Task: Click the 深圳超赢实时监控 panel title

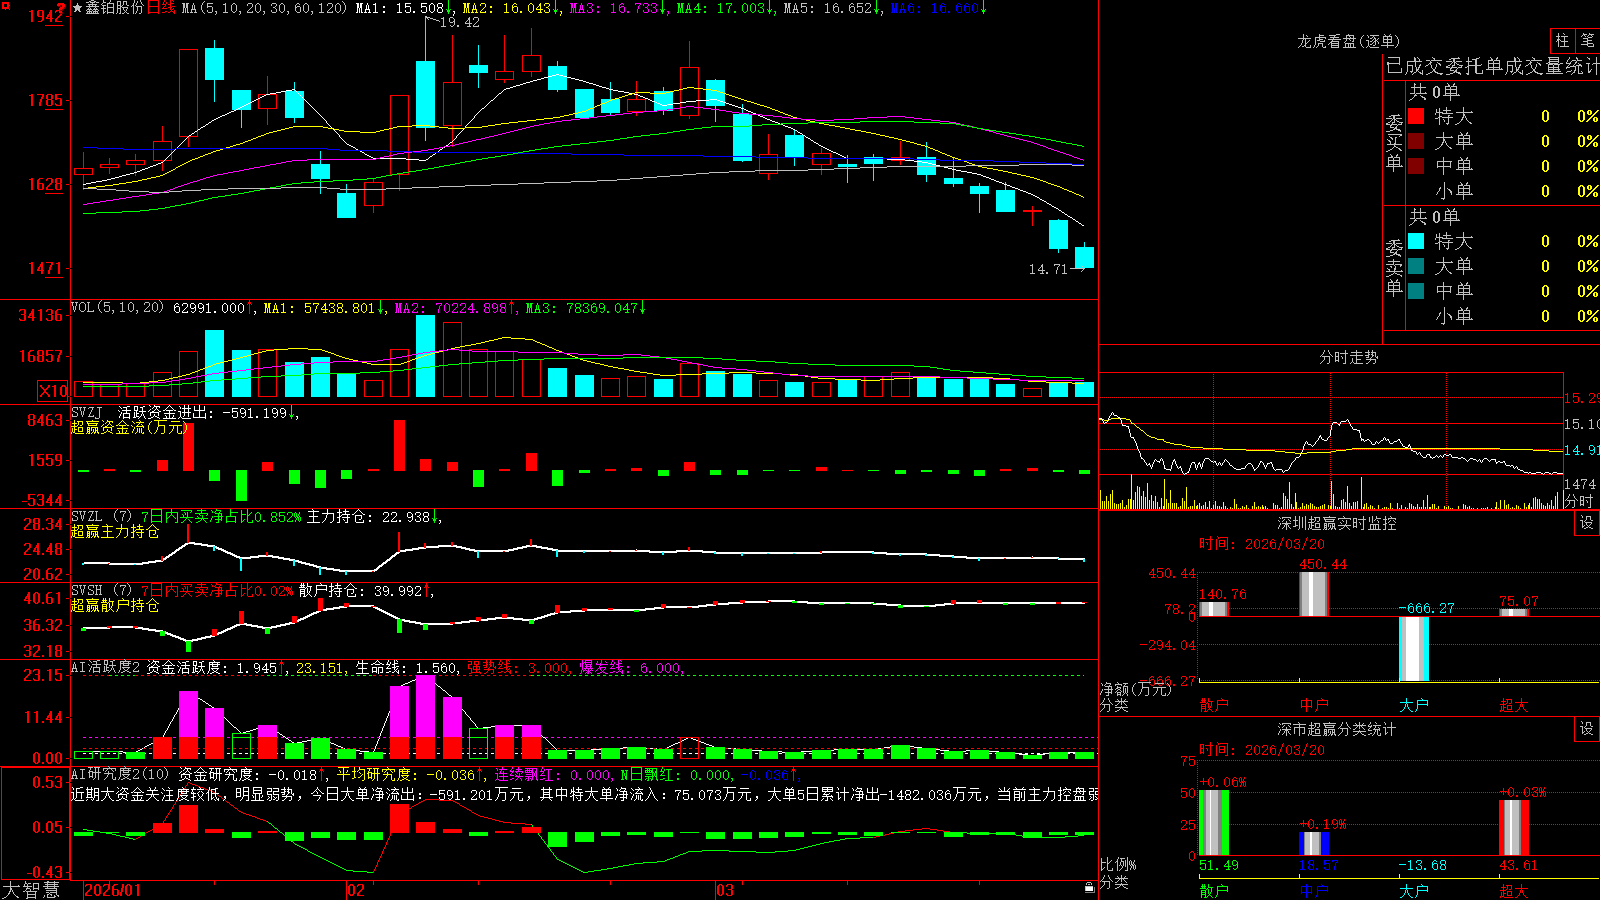Action: [x=1337, y=523]
